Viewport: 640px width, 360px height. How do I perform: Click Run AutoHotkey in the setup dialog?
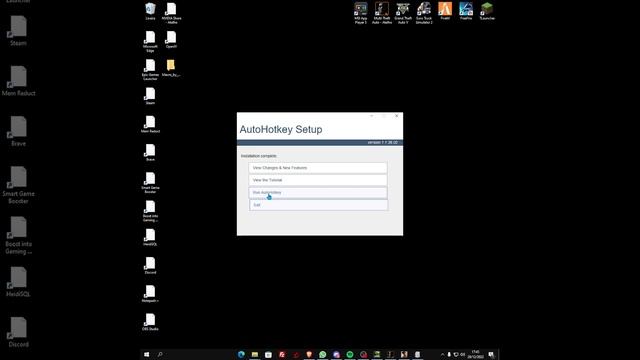(318, 193)
